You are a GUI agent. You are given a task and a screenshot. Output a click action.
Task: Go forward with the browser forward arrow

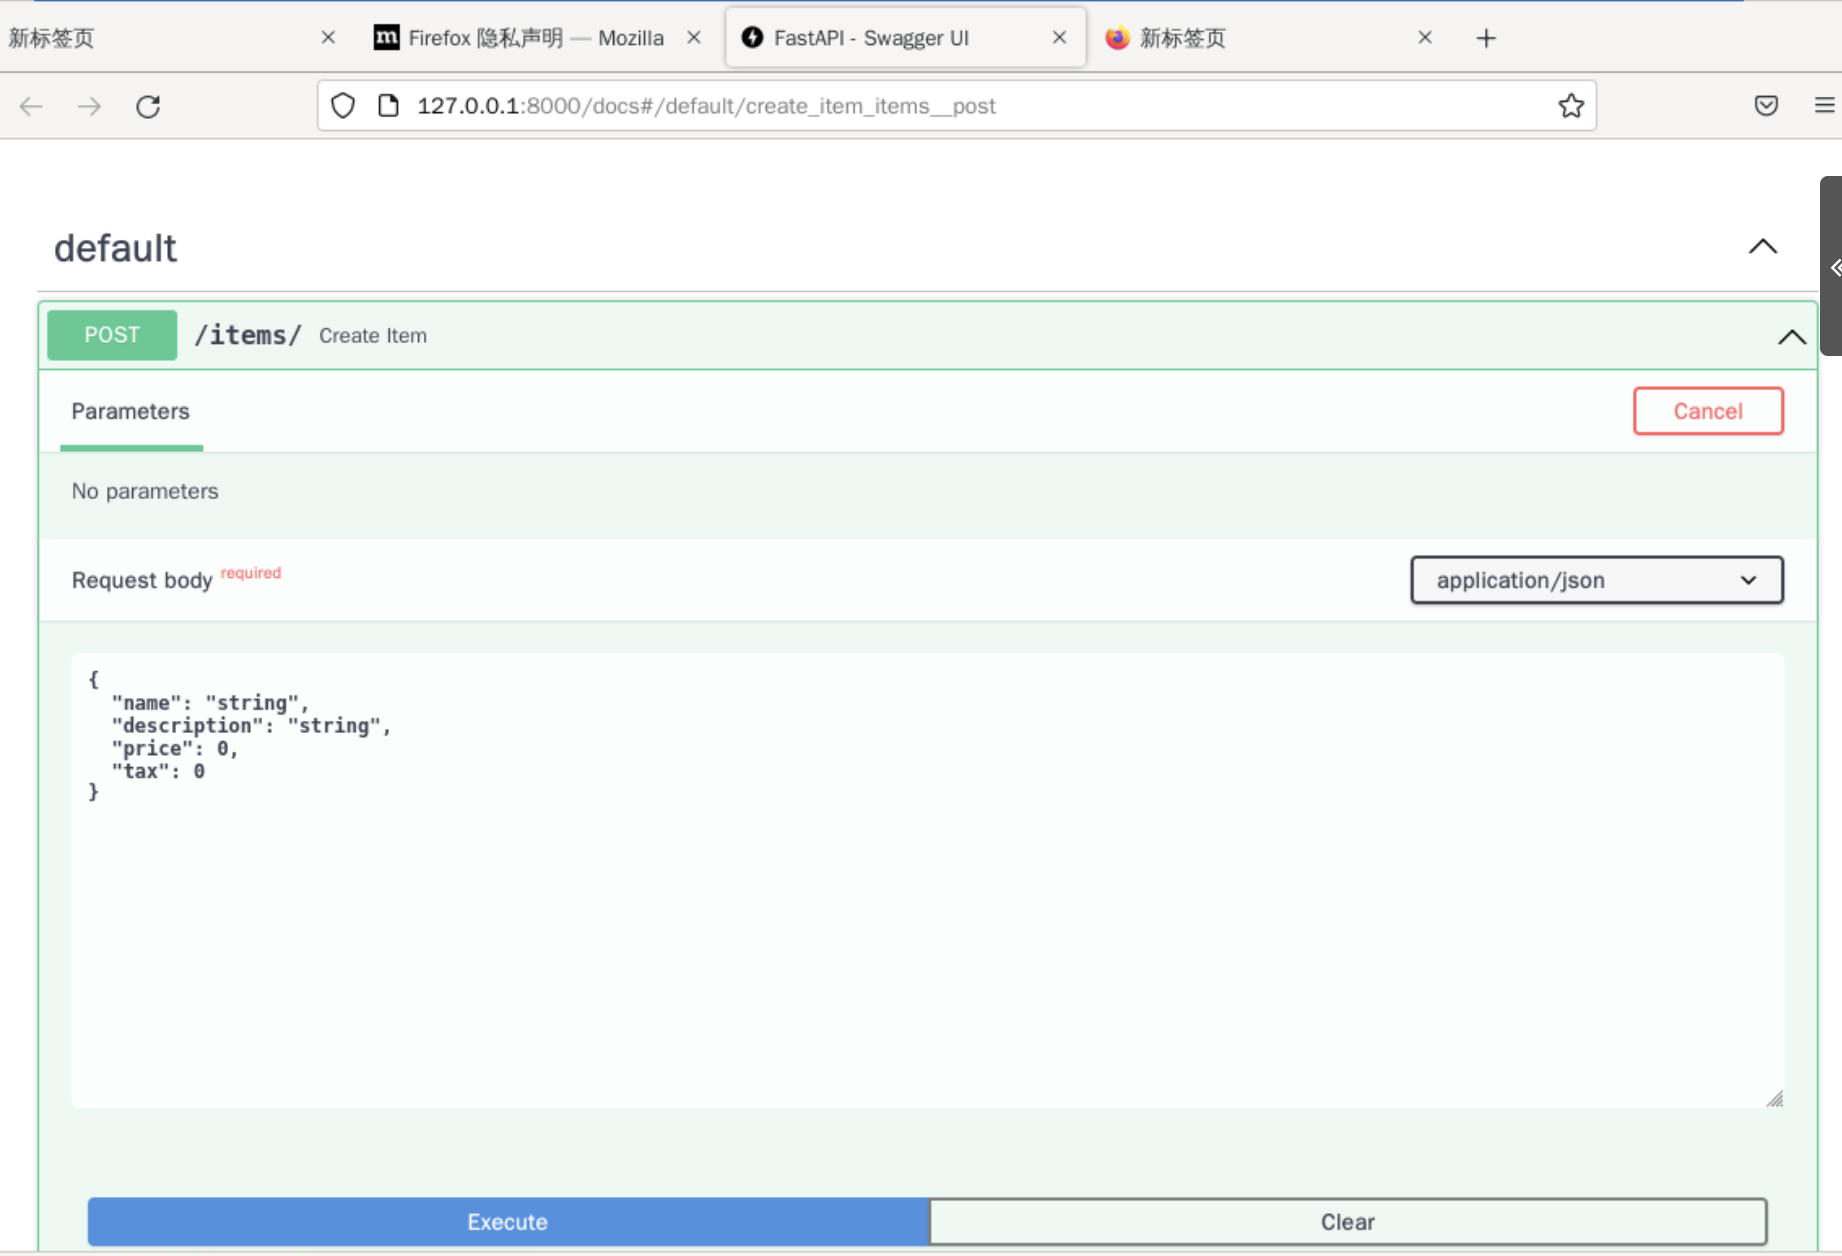coord(90,106)
